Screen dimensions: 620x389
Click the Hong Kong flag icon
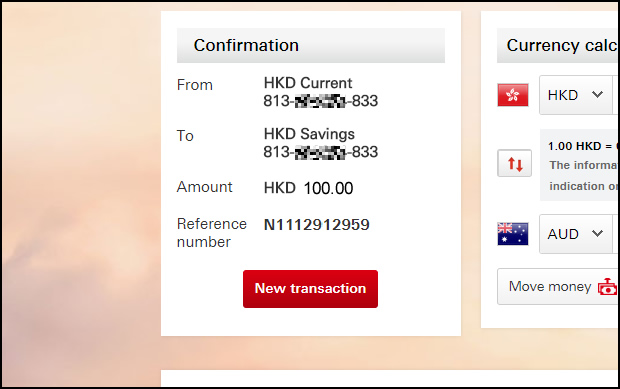(x=513, y=95)
